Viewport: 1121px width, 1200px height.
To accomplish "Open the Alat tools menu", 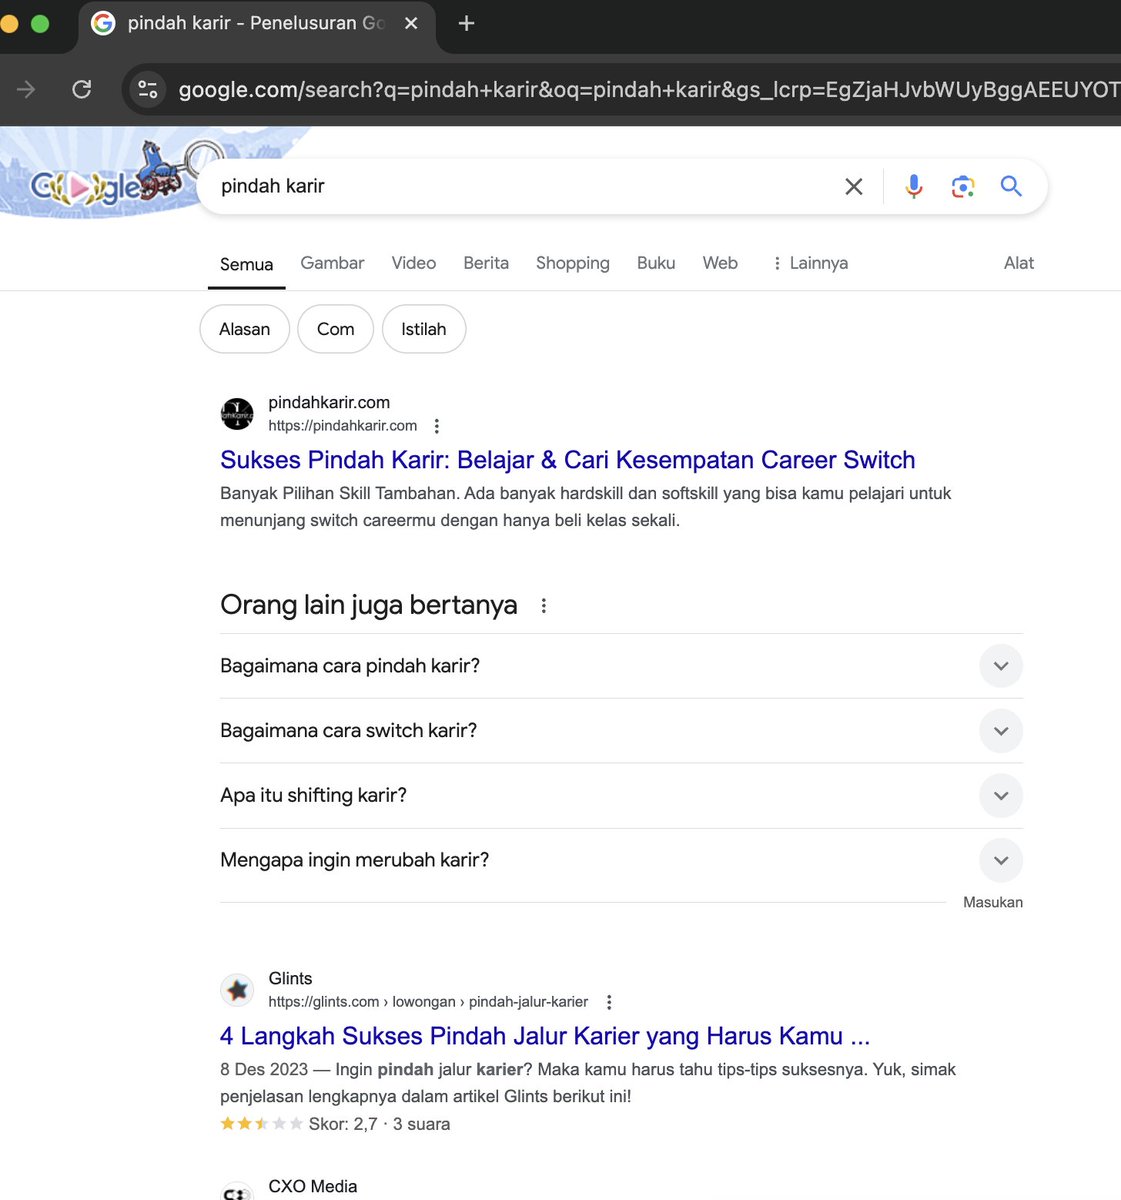I will (x=1019, y=263).
